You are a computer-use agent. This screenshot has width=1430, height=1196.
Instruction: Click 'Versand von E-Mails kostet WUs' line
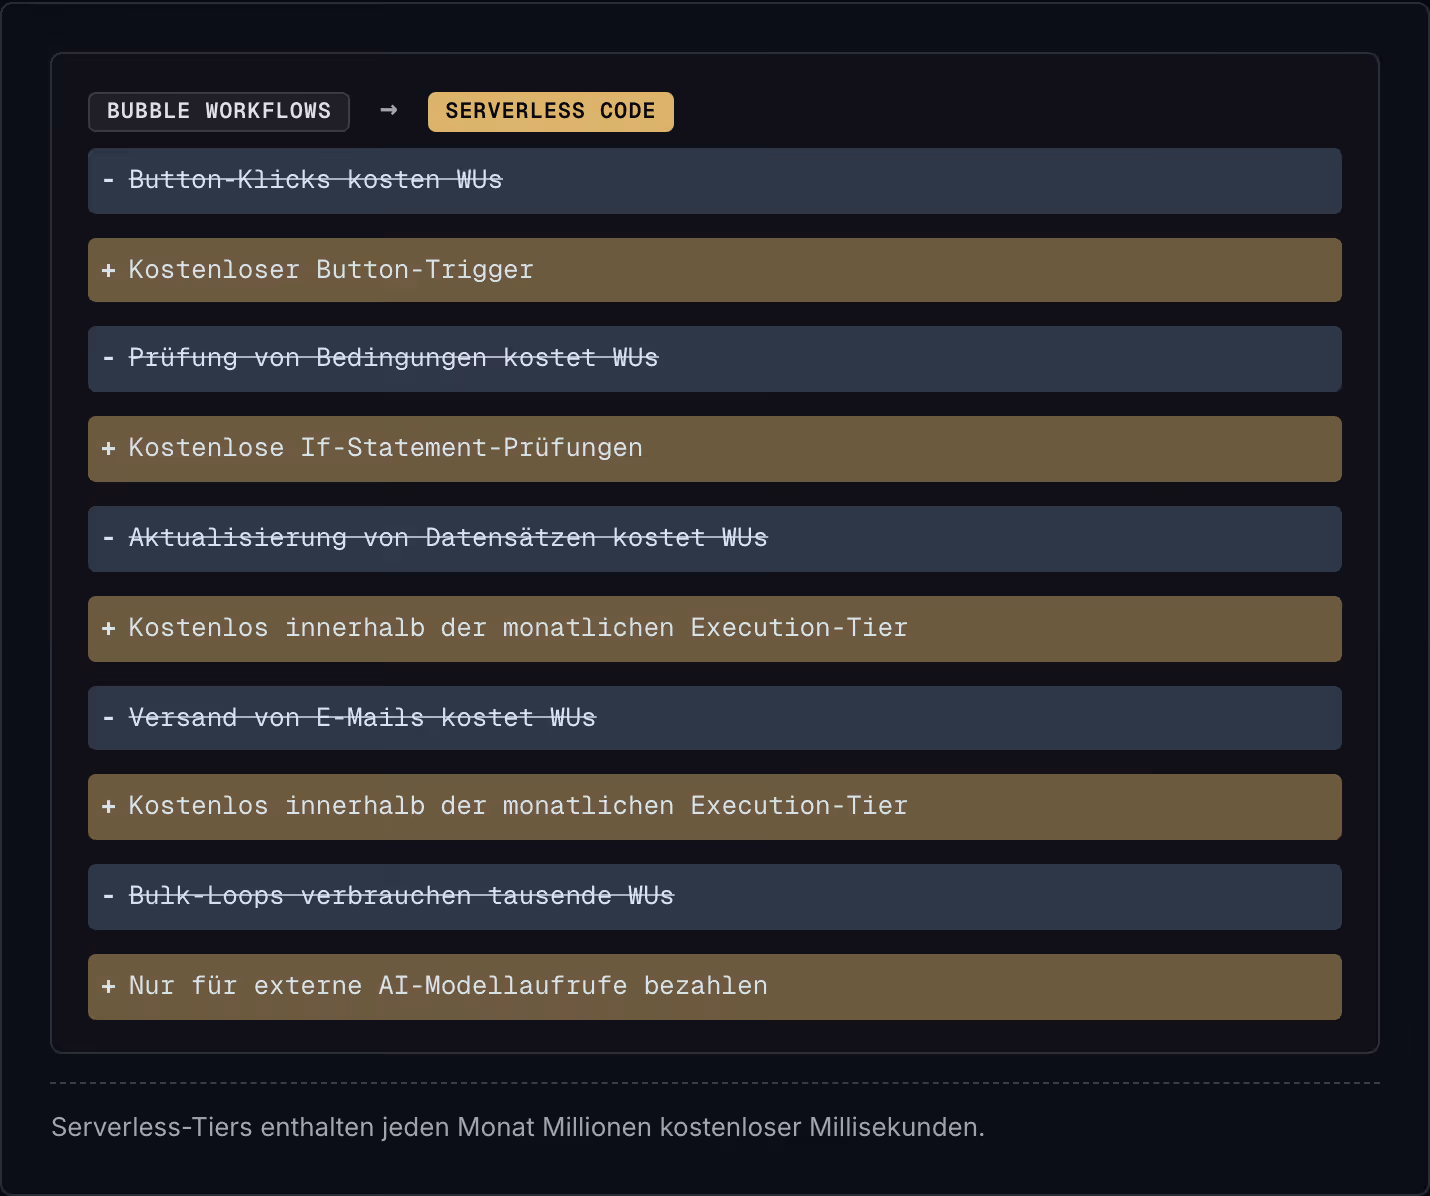[x=715, y=718]
